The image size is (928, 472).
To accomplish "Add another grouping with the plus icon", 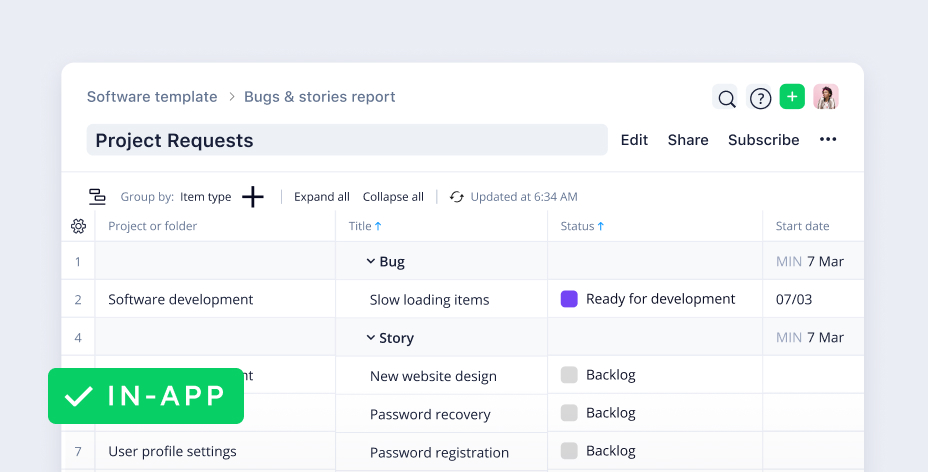I will [253, 197].
